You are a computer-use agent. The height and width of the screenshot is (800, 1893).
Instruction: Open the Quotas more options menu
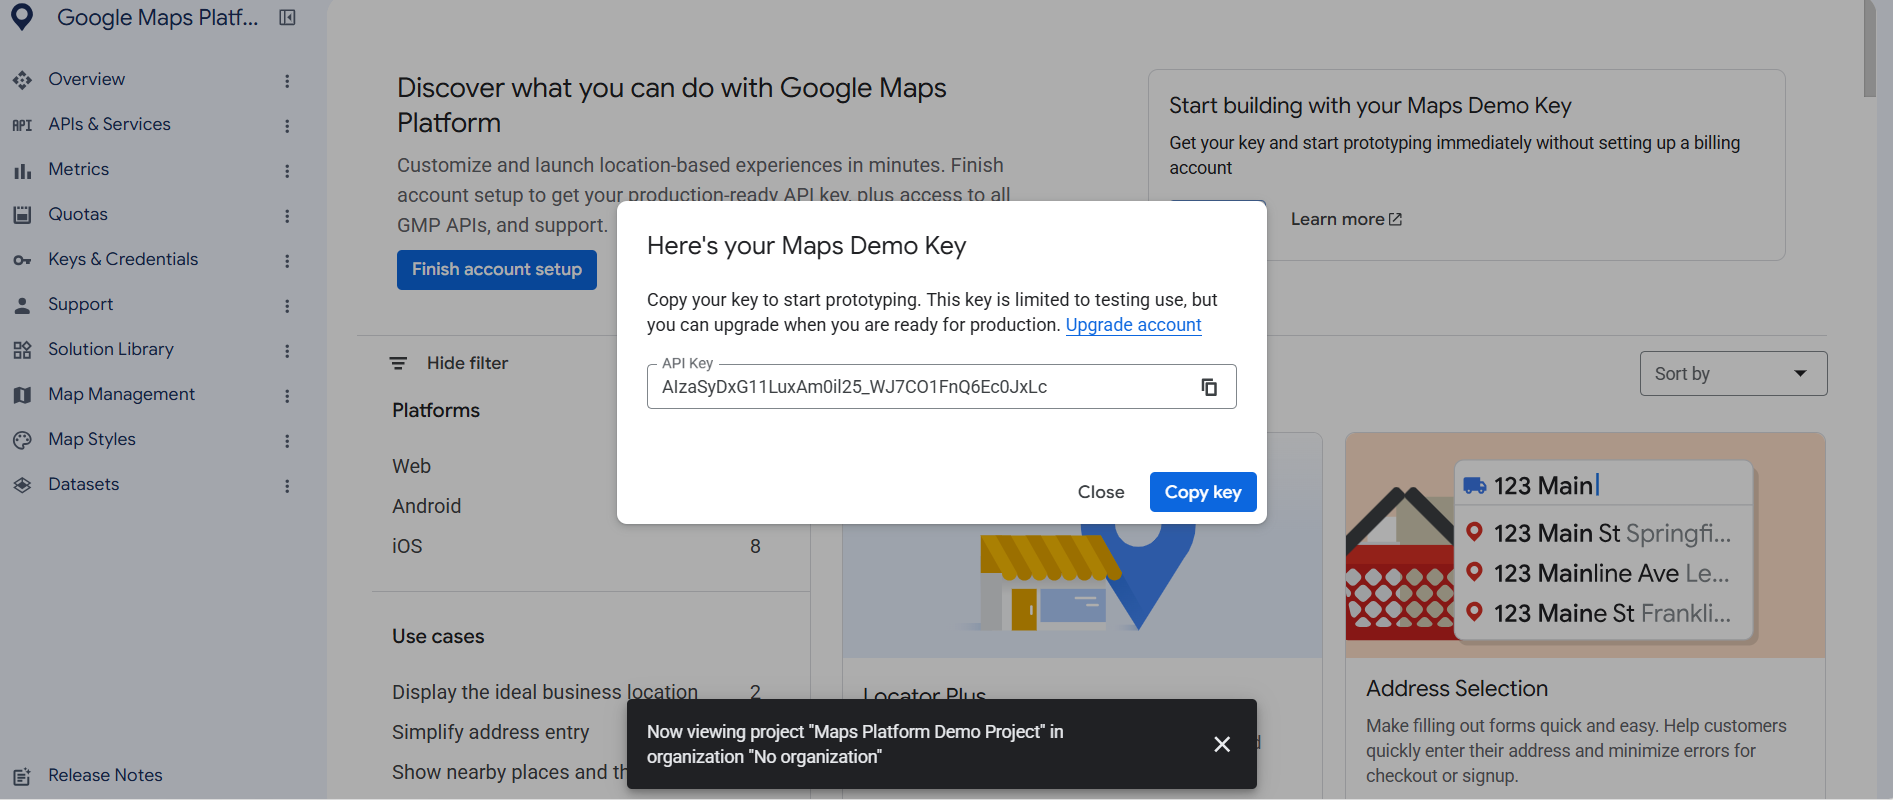287,216
